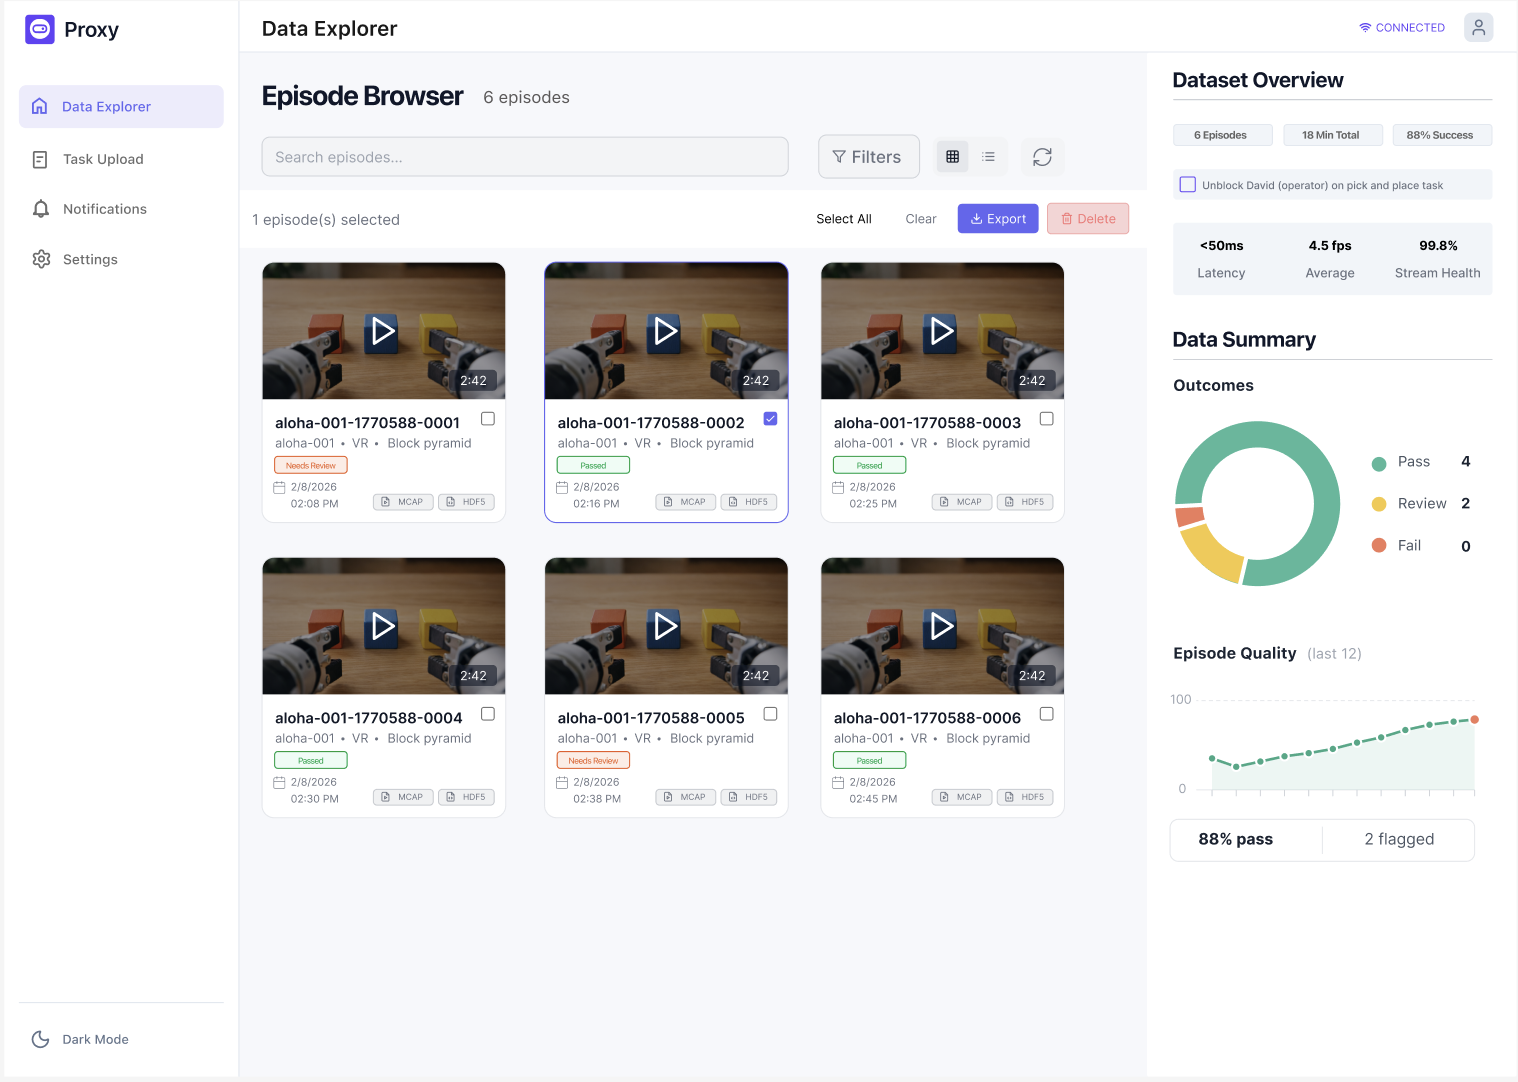Click the last orange point on quality chart
Viewport: 1518px width, 1082px height.
point(1474,719)
